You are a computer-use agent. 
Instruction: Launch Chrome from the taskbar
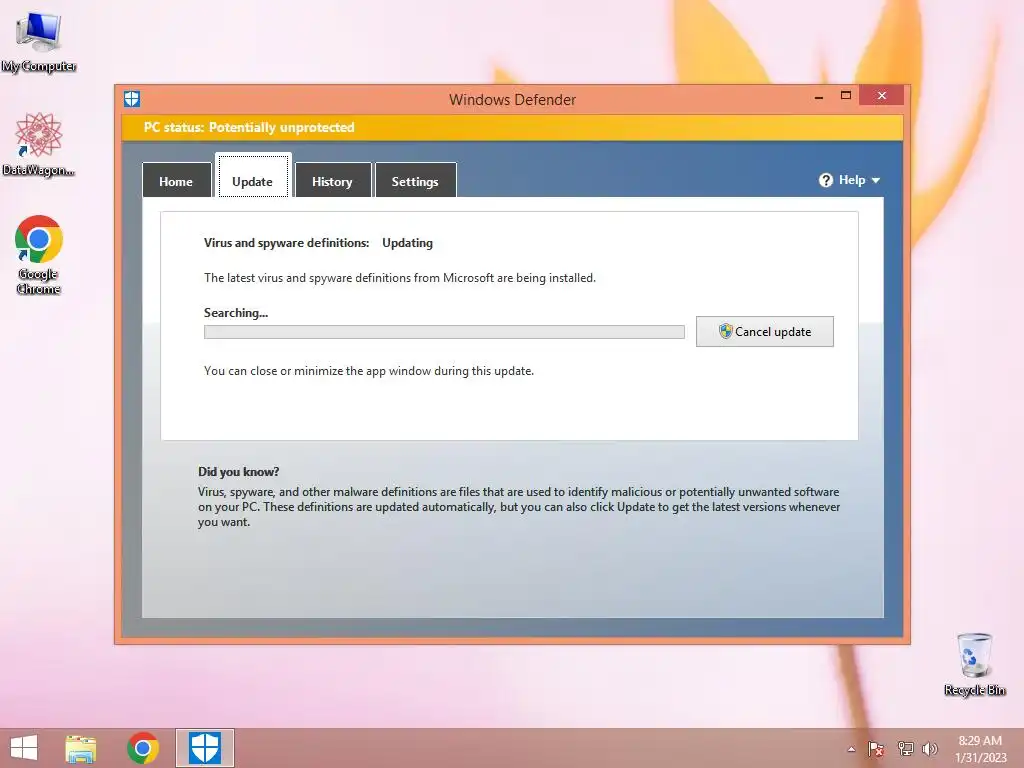(143, 748)
